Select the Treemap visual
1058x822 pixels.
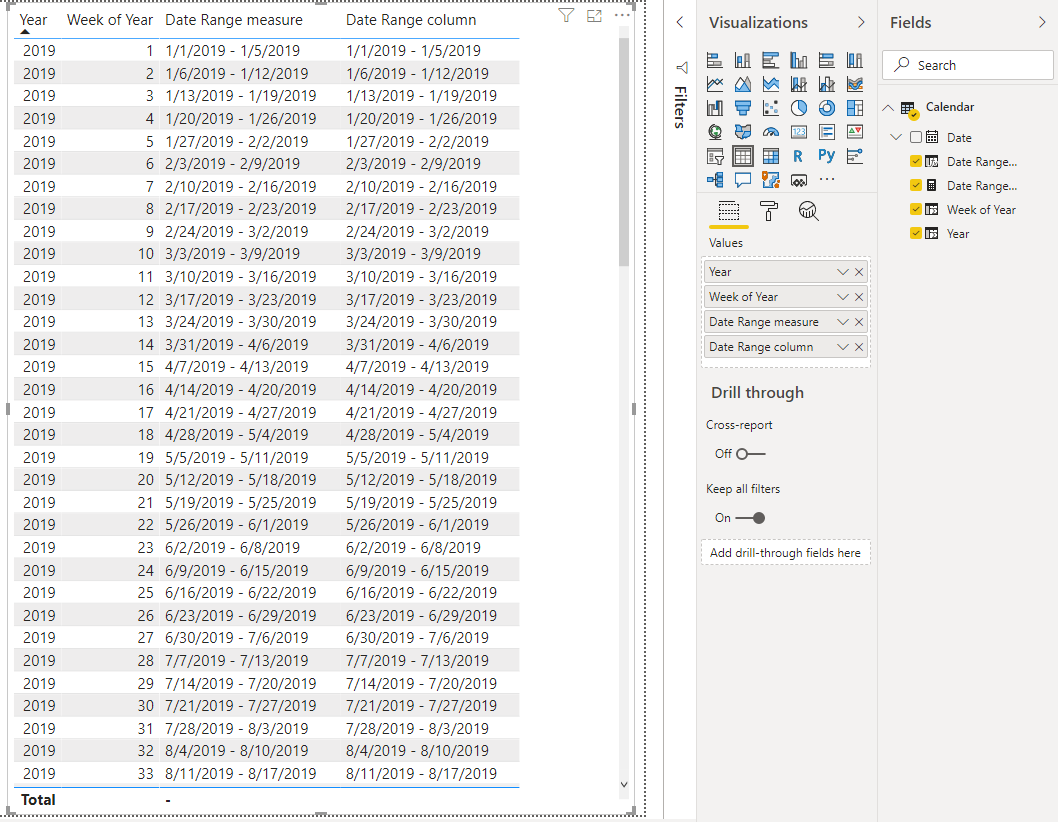pos(855,108)
